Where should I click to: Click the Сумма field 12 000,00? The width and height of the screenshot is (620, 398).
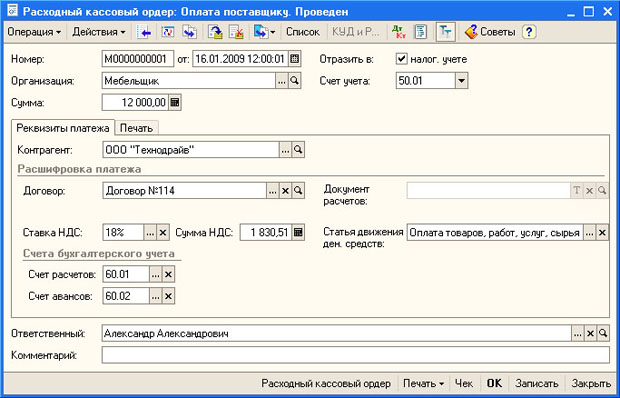(x=135, y=103)
